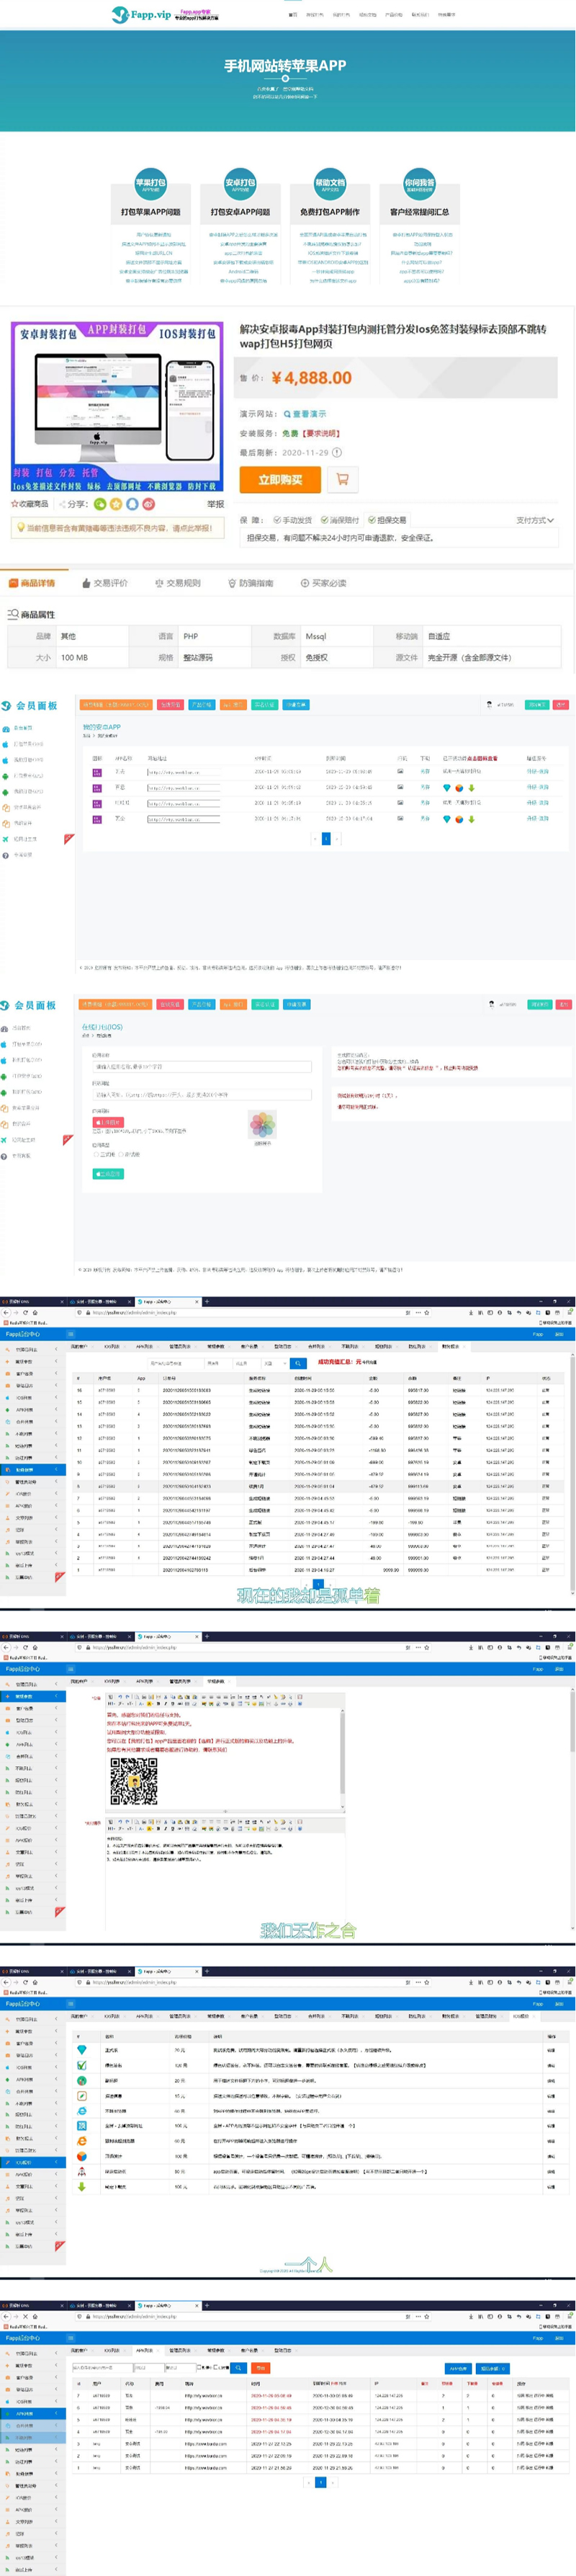Click the shopping cart icon button
Screen dimensions: 576x2576
342,479
